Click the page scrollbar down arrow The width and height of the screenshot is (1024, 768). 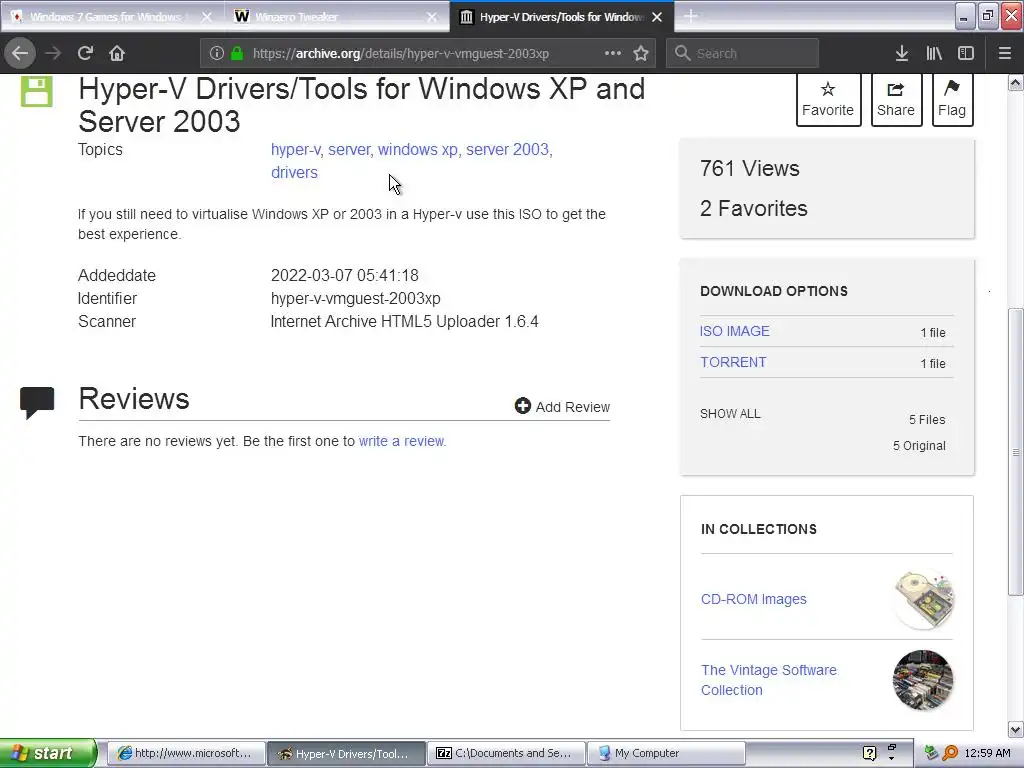(x=1016, y=729)
